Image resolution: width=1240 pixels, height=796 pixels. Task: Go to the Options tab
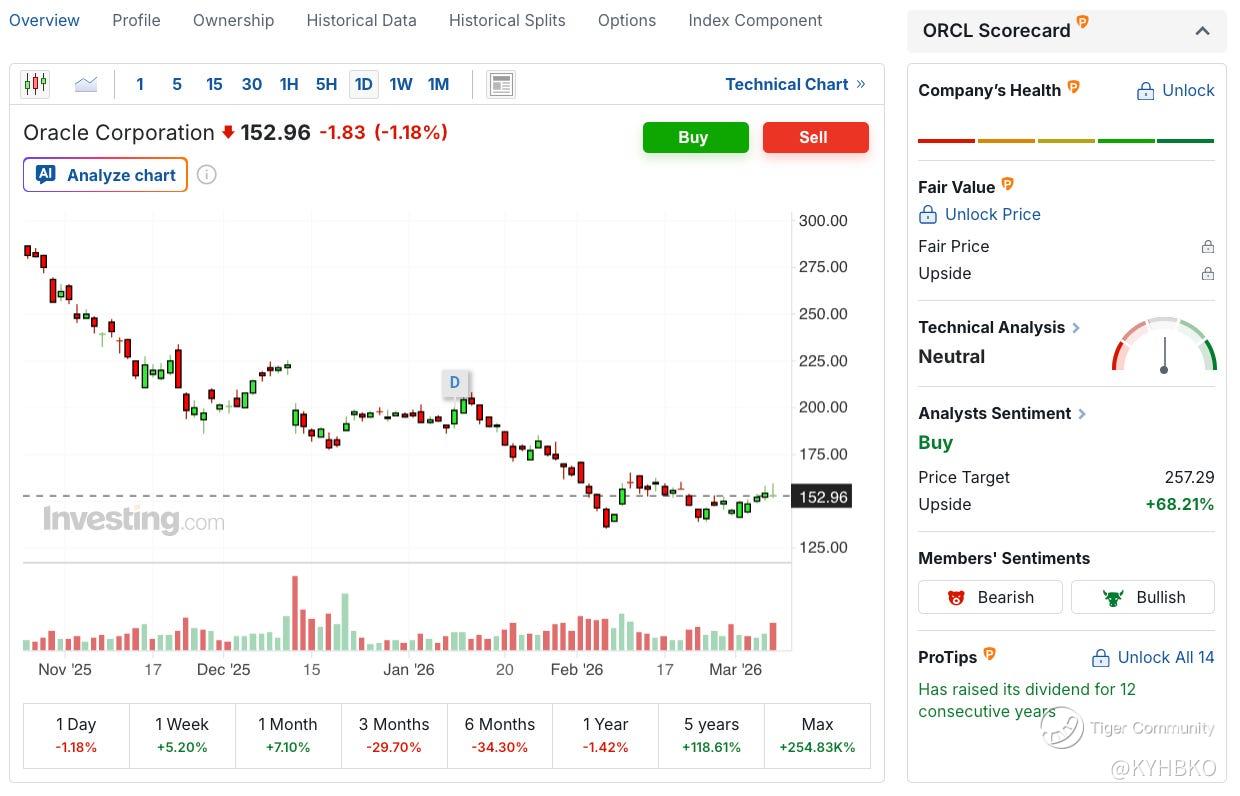pyautogui.click(x=627, y=20)
